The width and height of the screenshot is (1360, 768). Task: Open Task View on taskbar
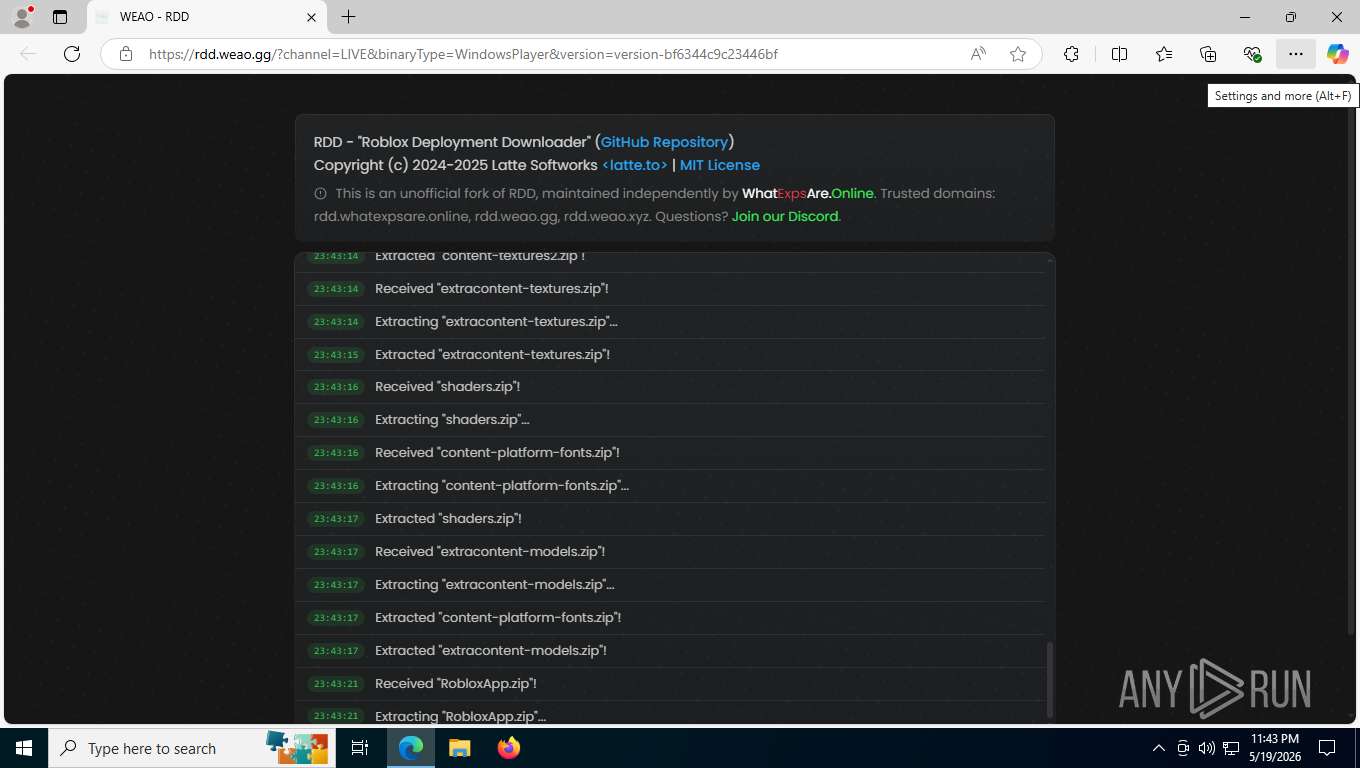point(360,748)
